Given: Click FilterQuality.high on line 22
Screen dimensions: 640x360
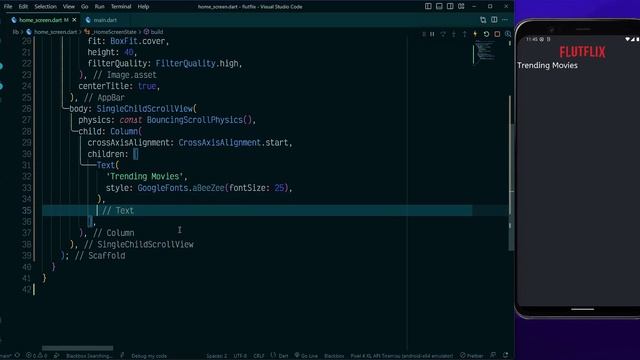Looking at the screenshot, I should click(197, 63).
